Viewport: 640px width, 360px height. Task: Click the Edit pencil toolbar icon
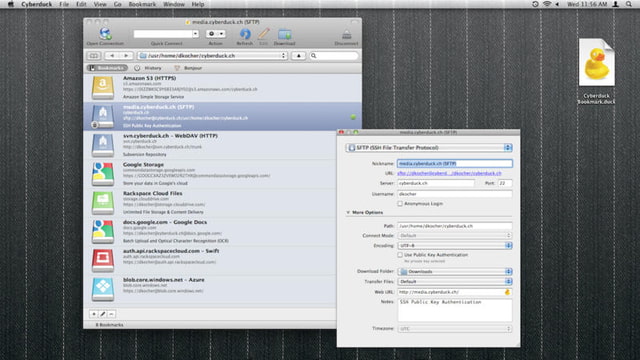(x=264, y=34)
